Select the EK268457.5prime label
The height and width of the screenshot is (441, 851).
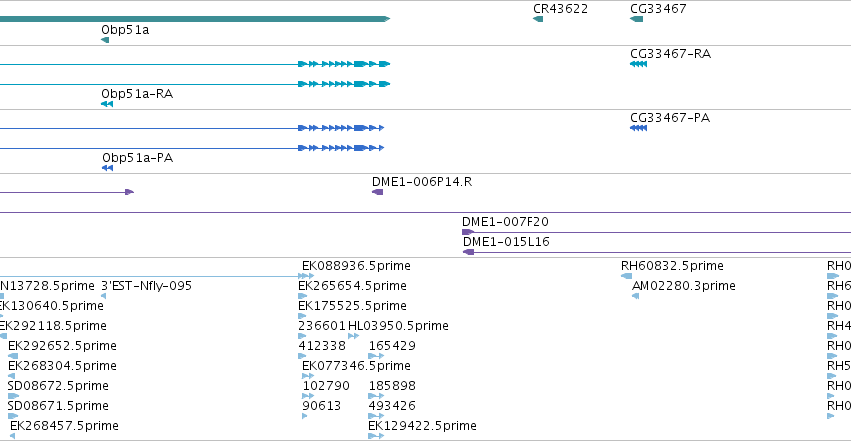[x=64, y=426]
